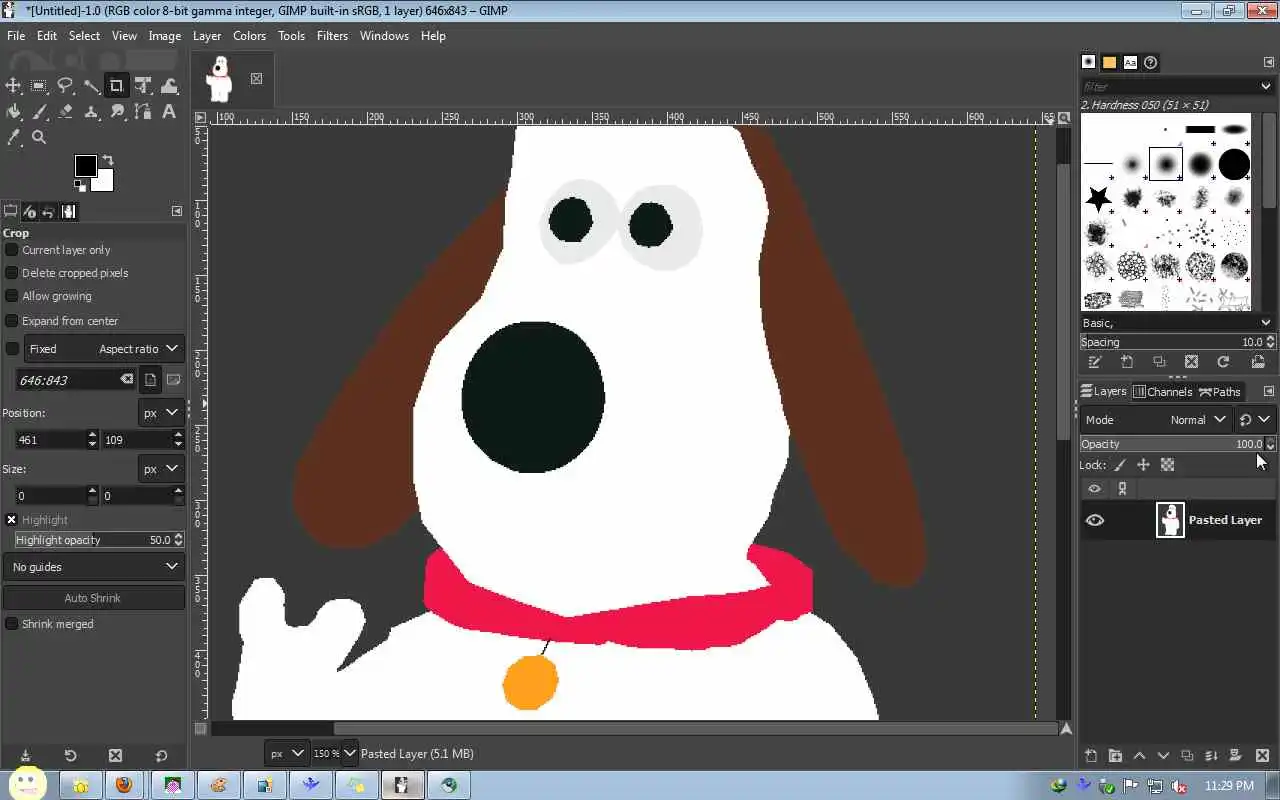Create a new layer button
Viewport: 1280px width, 800px height.
click(x=1091, y=756)
